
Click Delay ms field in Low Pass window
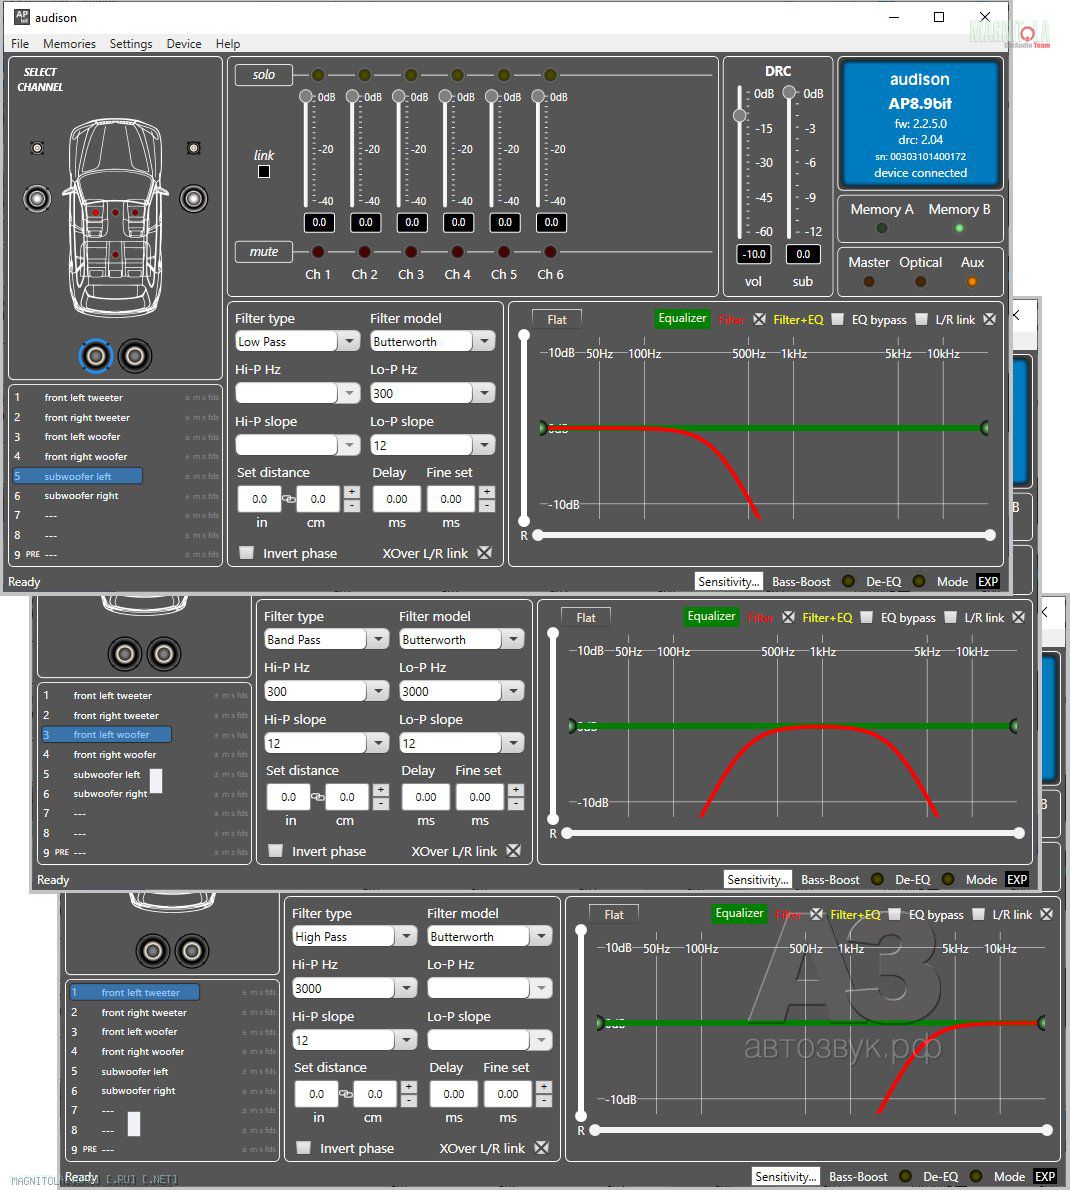tap(397, 499)
